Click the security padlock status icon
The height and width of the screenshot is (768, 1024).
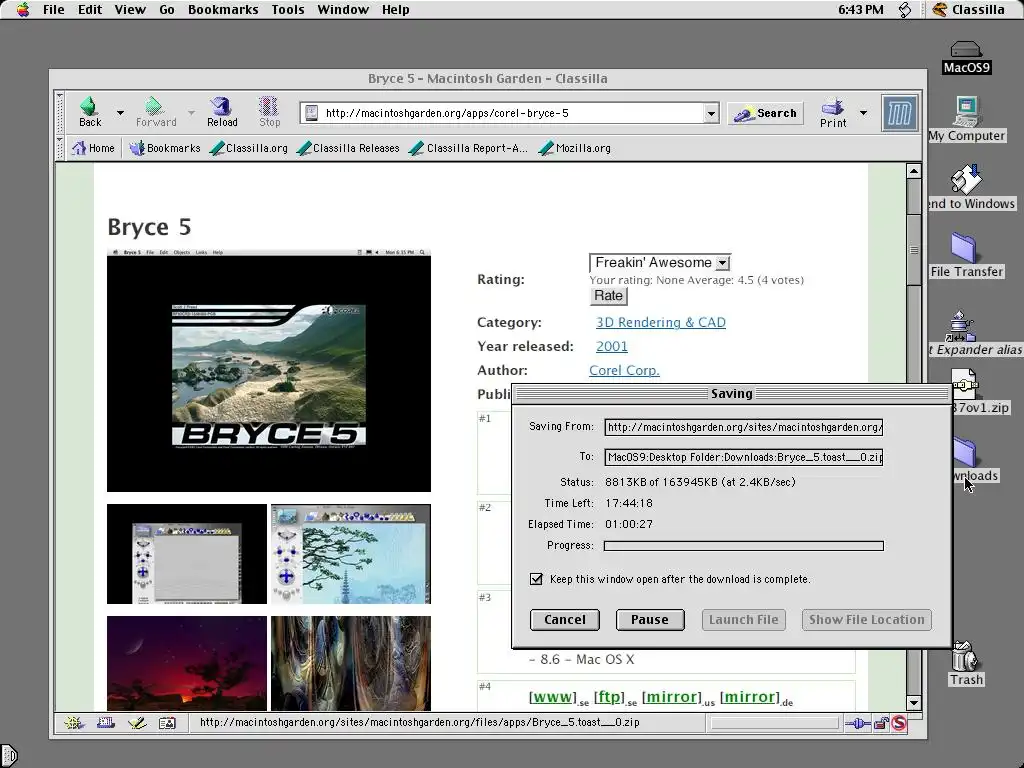pos(881,723)
